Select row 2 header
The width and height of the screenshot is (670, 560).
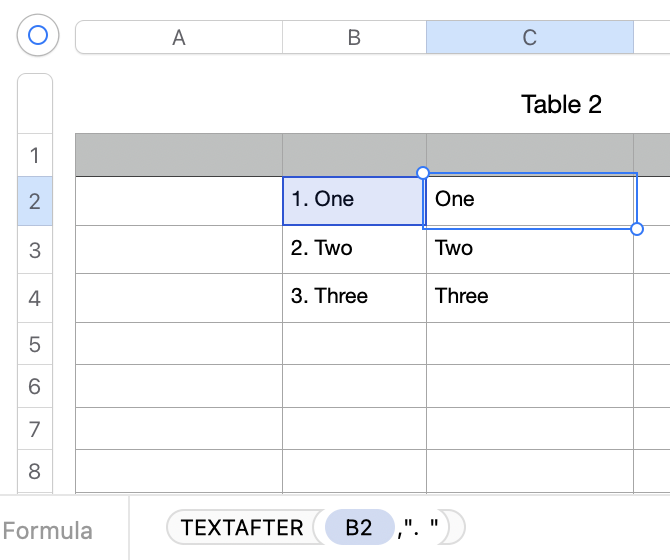35,202
